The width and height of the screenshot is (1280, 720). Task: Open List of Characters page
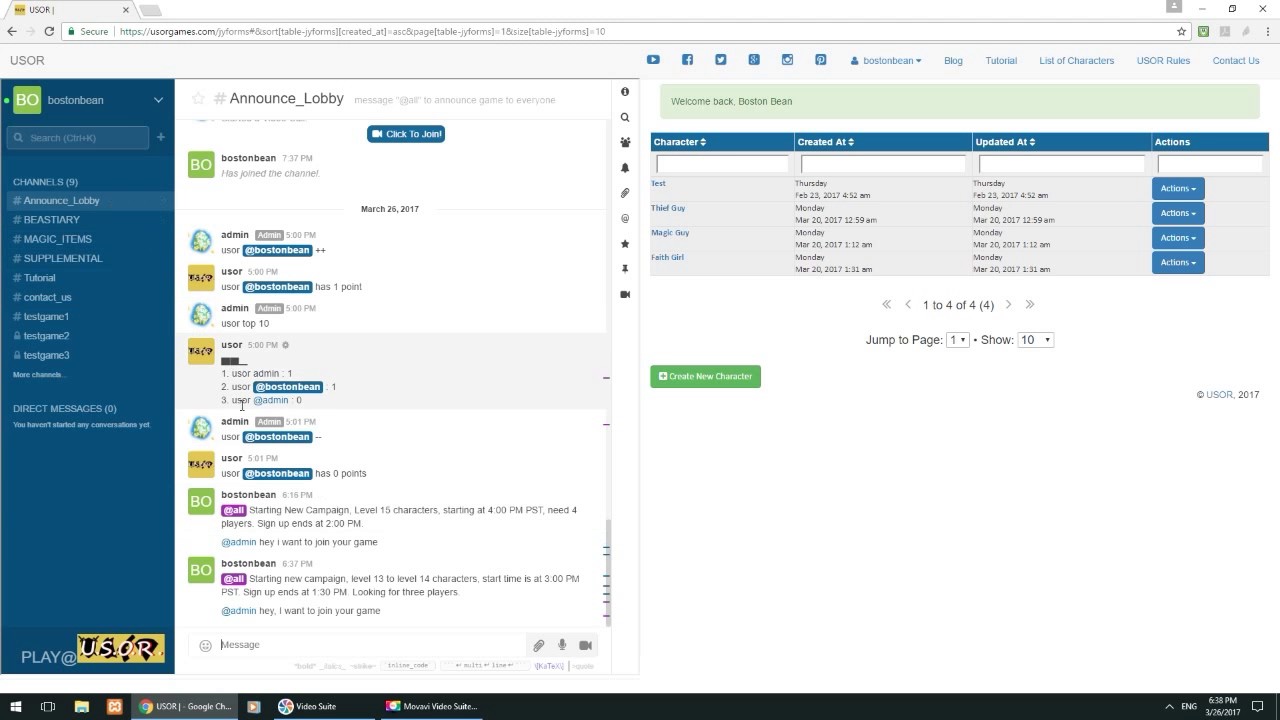click(x=1076, y=61)
